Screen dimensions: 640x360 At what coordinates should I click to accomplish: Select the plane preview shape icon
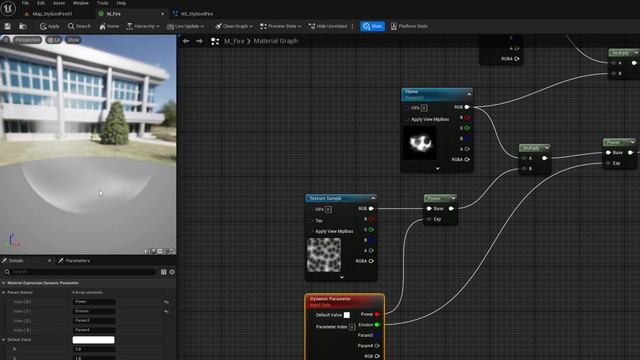pyautogui.click(x=160, y=251)
